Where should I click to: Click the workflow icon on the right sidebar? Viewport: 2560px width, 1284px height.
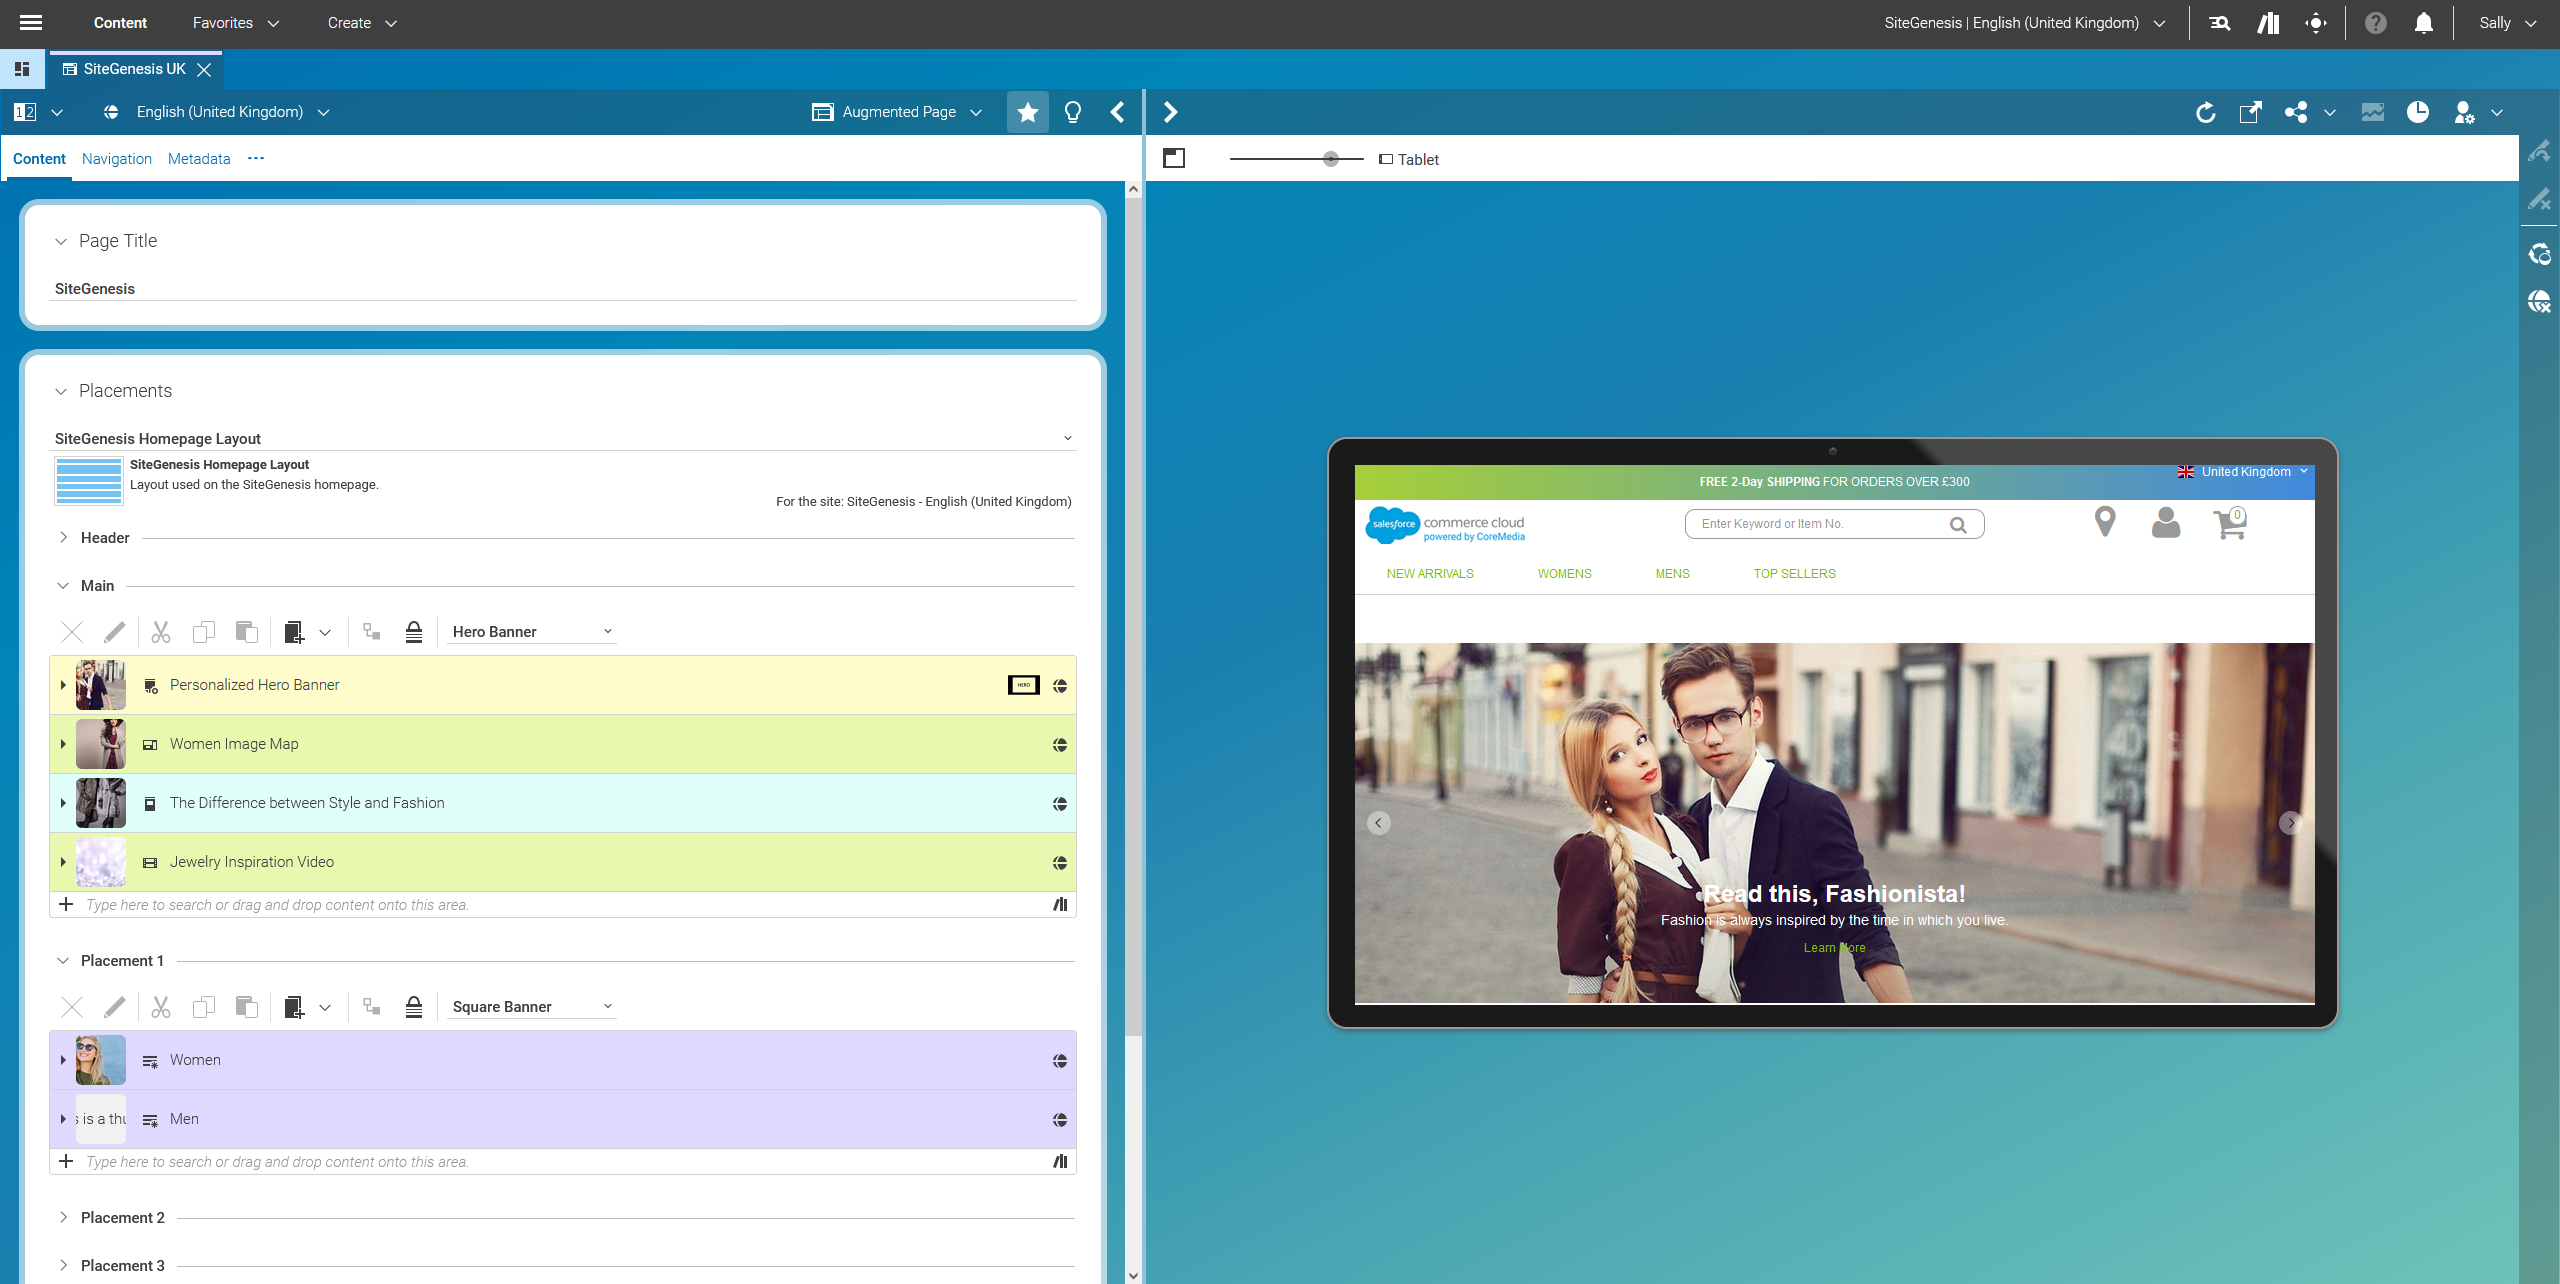coord(2541,254)
